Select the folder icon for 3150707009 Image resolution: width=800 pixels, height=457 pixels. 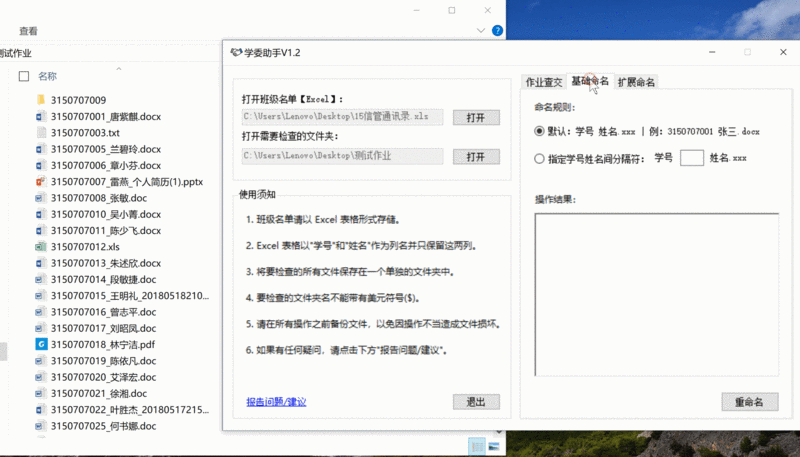(41, 101)
